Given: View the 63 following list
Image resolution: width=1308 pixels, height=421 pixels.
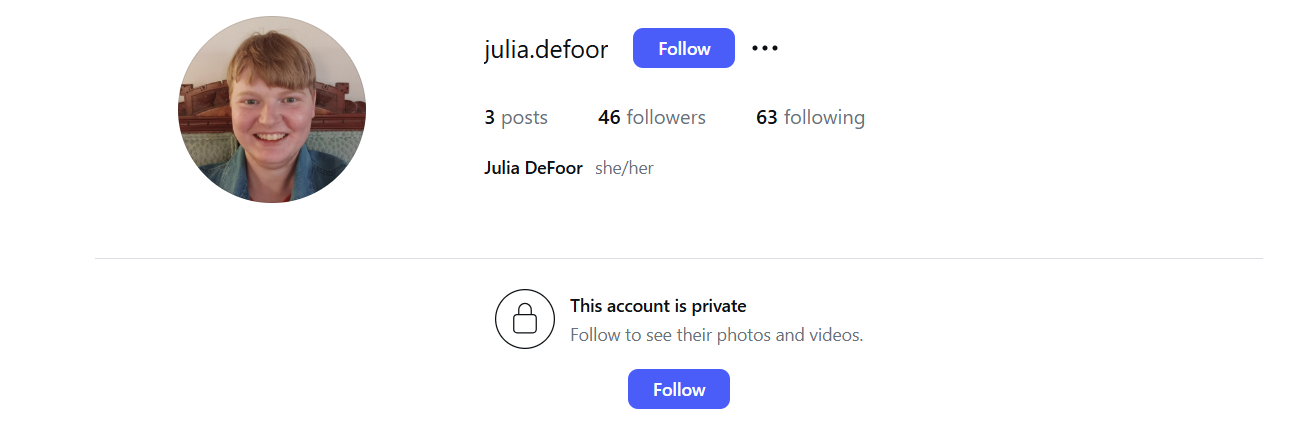Looking at the screenshot, I should [810, 117].
